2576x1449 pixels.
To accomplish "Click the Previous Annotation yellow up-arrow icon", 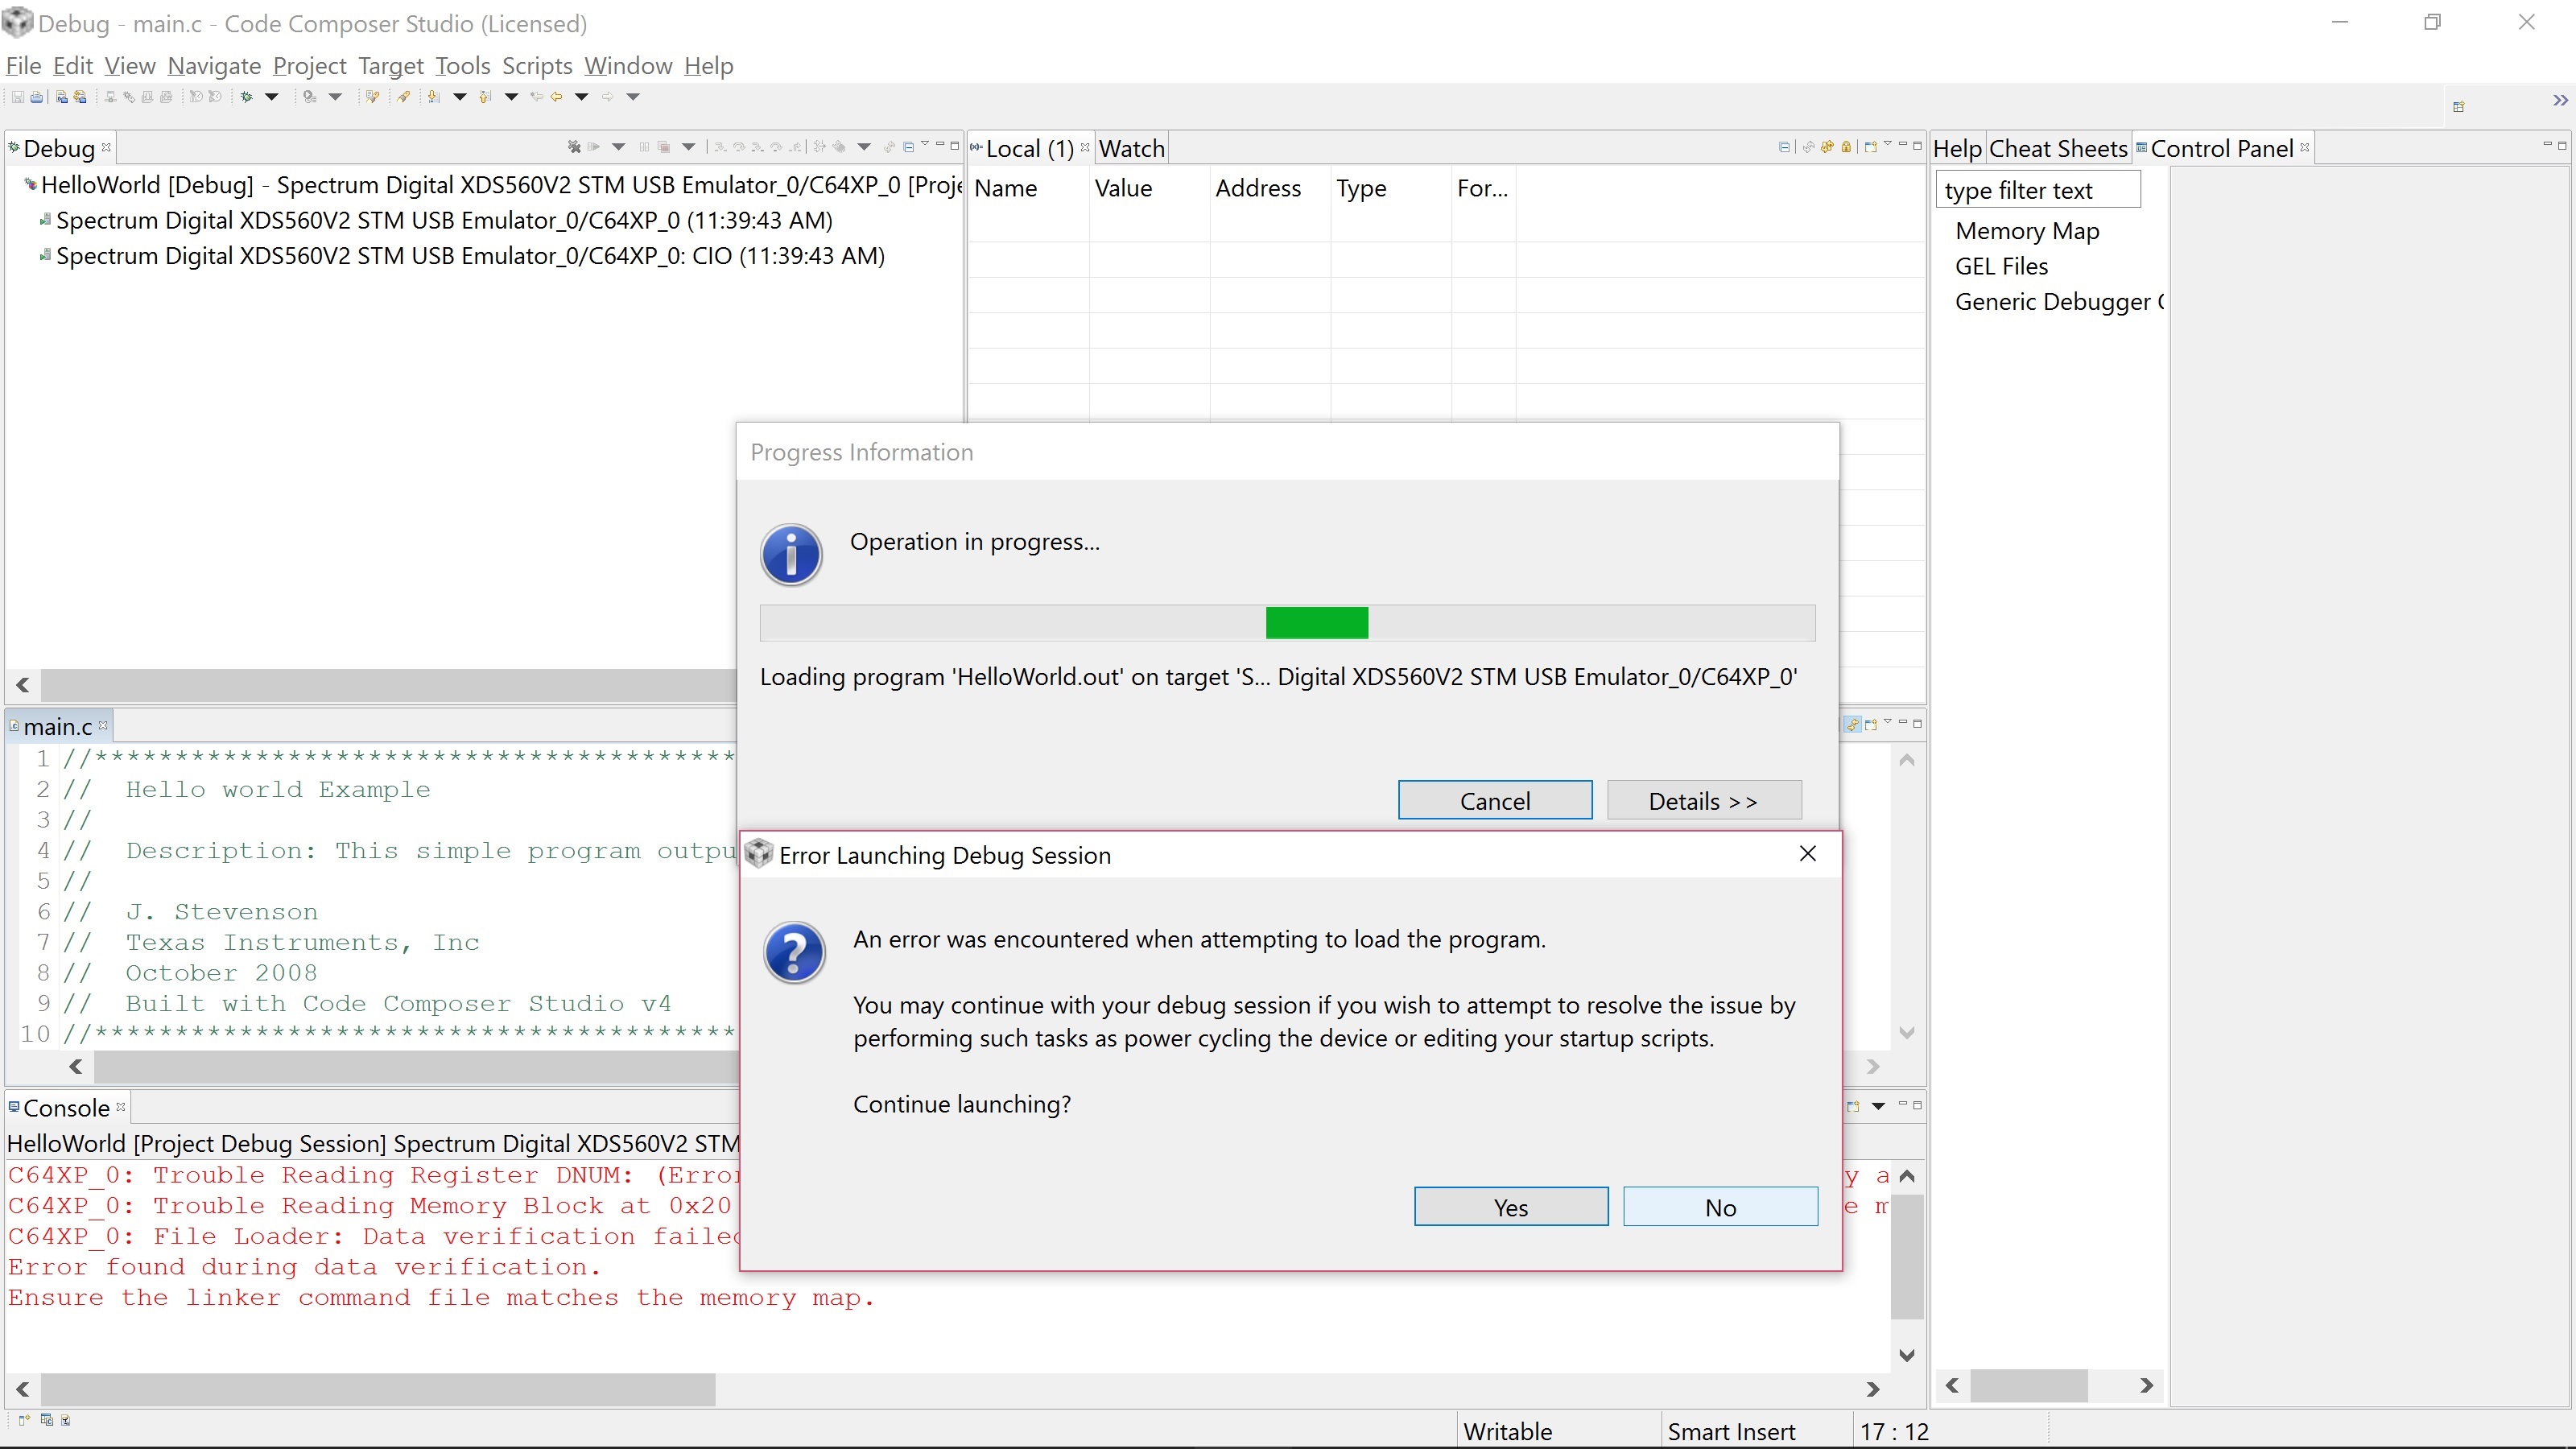I will tap(485, 97).
